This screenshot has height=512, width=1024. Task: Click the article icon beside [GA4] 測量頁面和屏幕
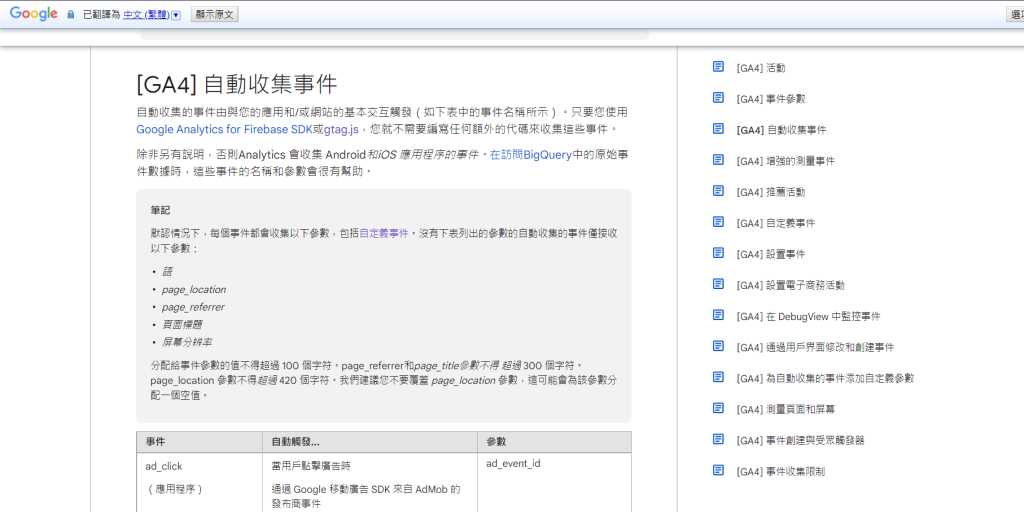point(718,408)
